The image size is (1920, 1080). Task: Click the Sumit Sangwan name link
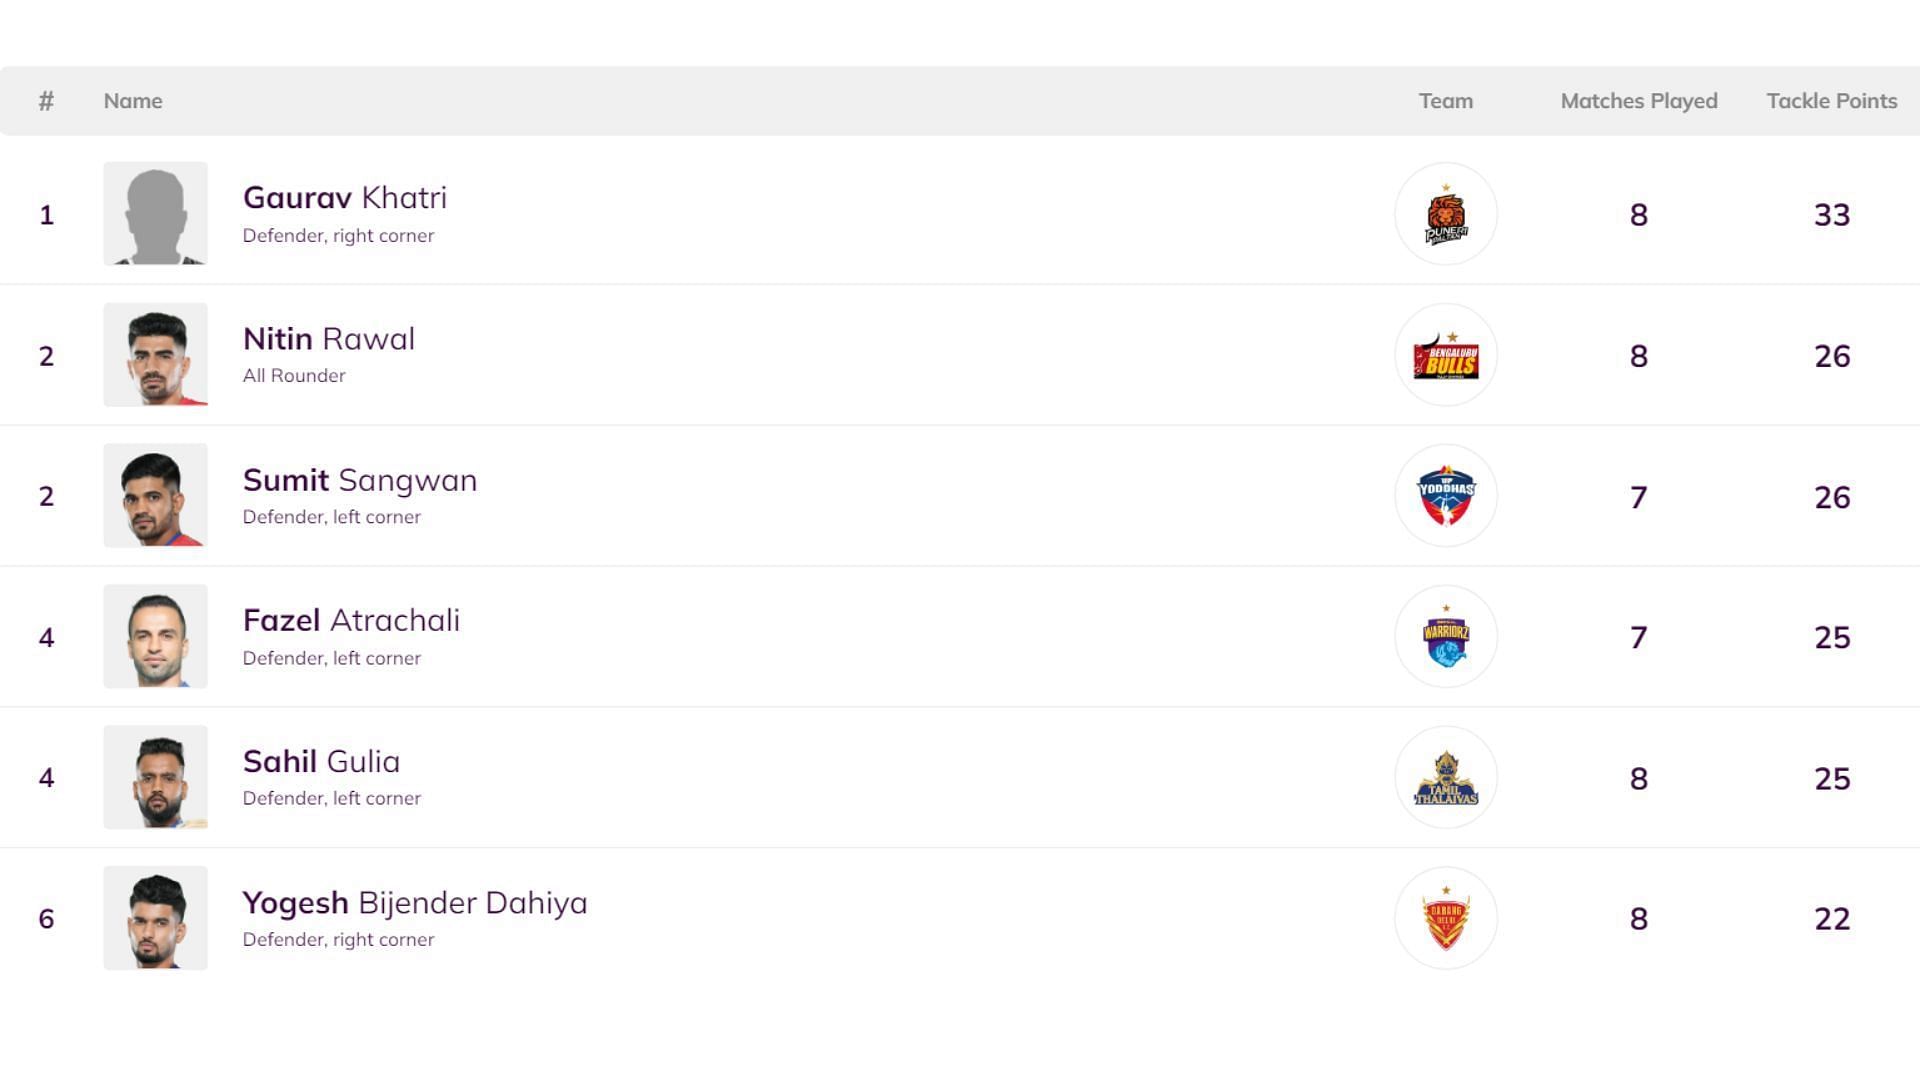tap(359, 480)
